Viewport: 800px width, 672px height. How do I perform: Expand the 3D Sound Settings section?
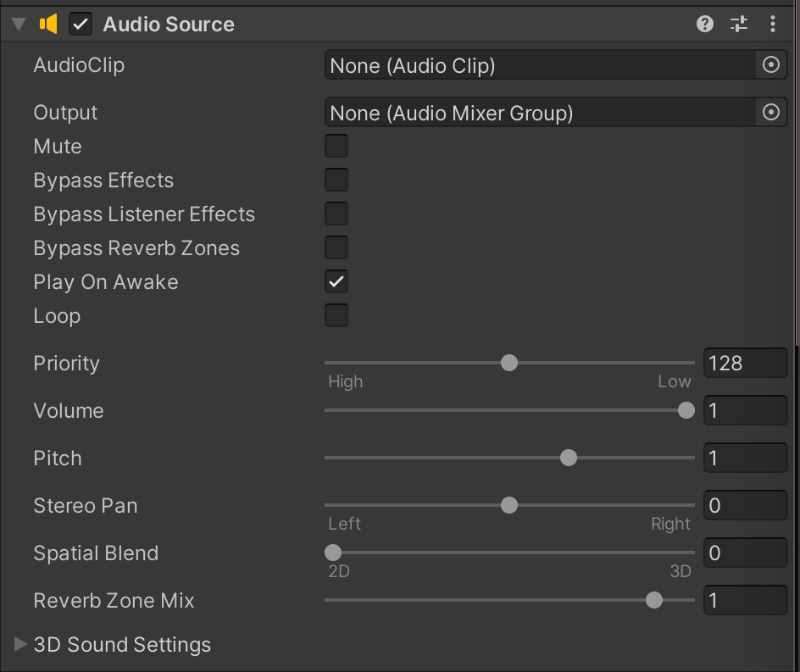tap(20, 644)
